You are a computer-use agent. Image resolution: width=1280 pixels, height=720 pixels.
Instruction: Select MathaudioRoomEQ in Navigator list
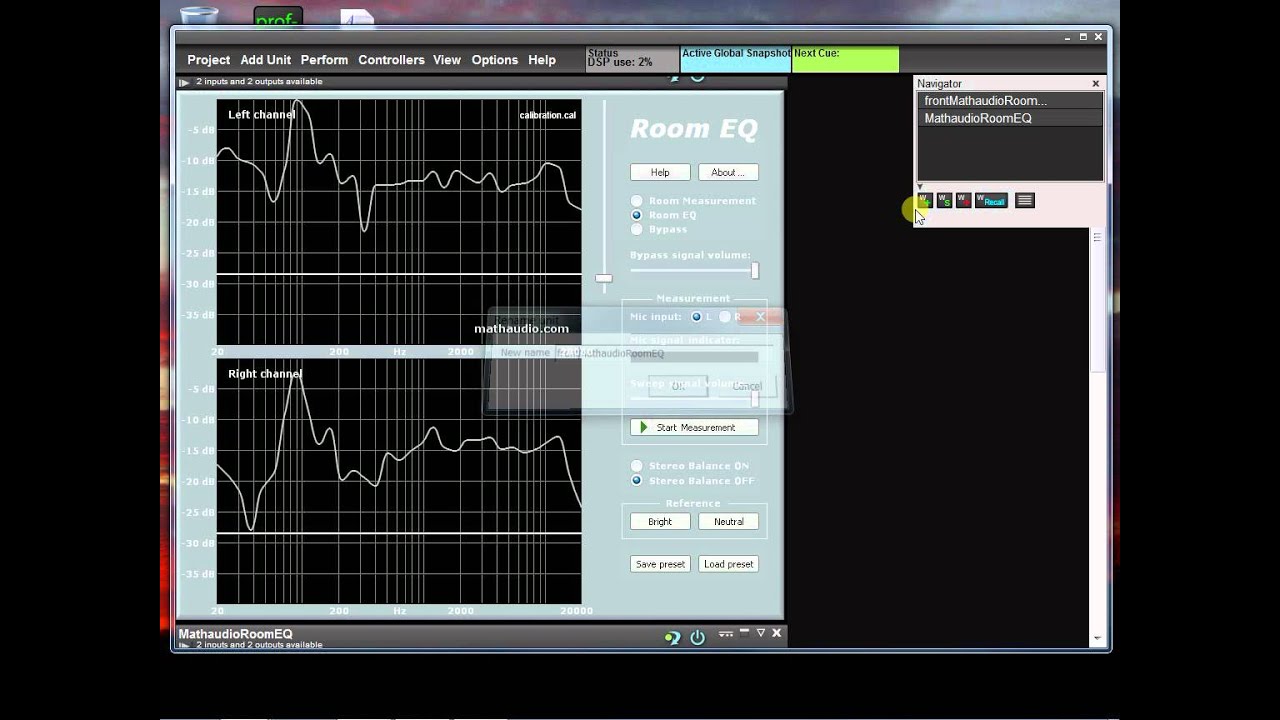click(x=1010, y=118)
